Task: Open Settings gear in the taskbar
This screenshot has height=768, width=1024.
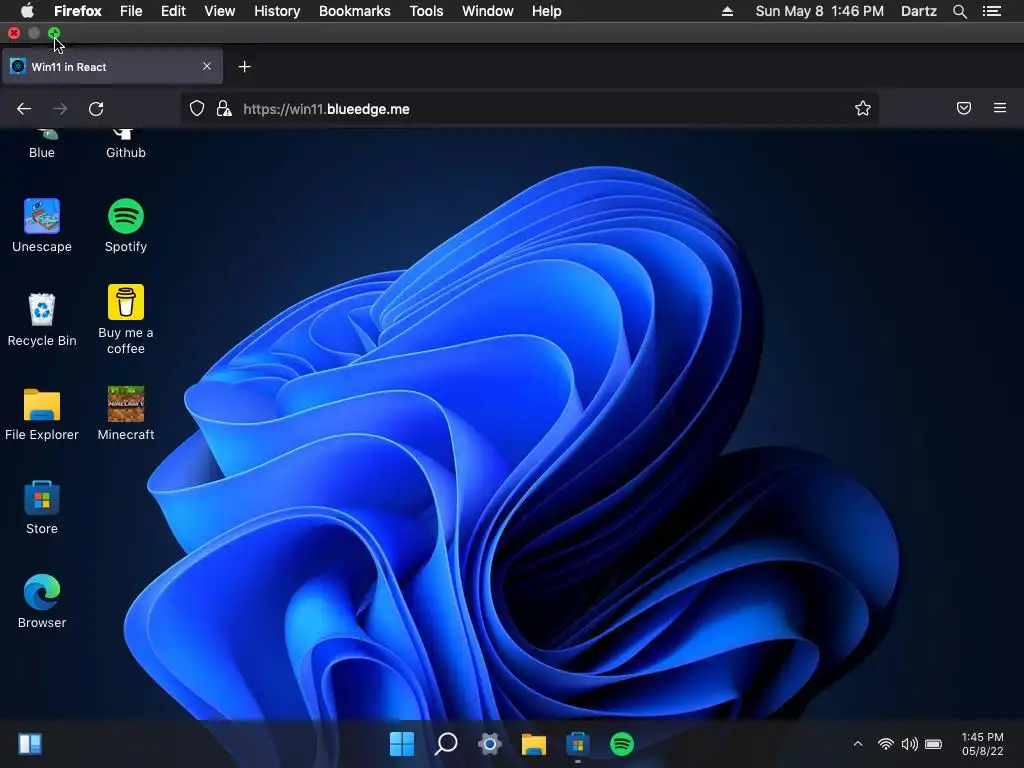Action: coord(490,744)
